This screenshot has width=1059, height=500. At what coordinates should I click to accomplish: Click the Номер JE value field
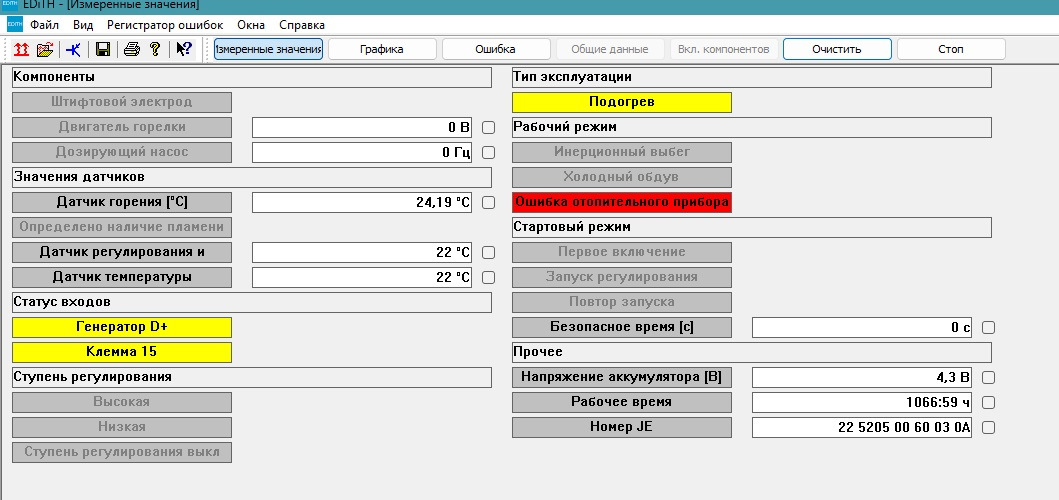pos(861,428)
